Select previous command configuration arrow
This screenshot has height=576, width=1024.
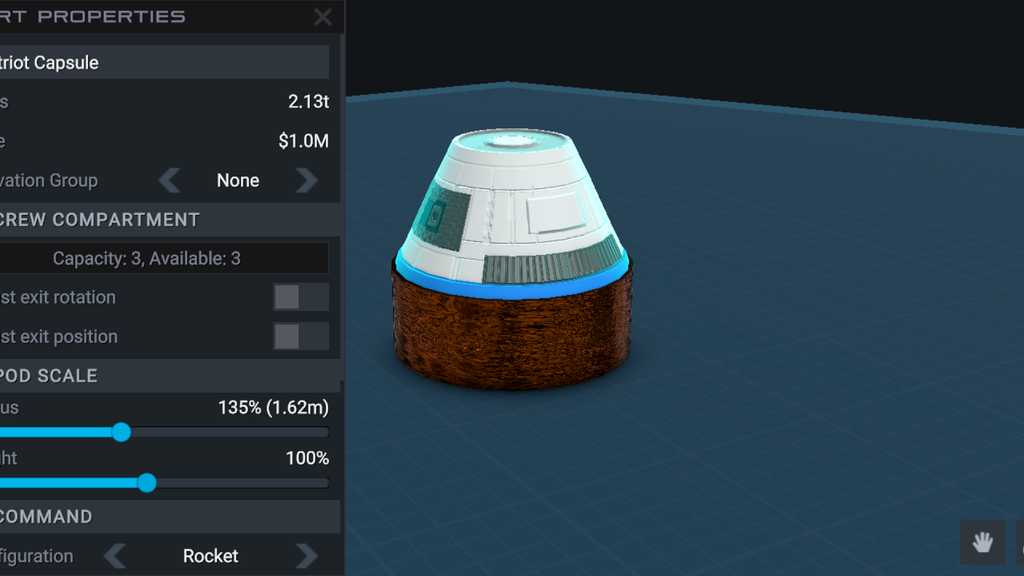click(115, 556)
